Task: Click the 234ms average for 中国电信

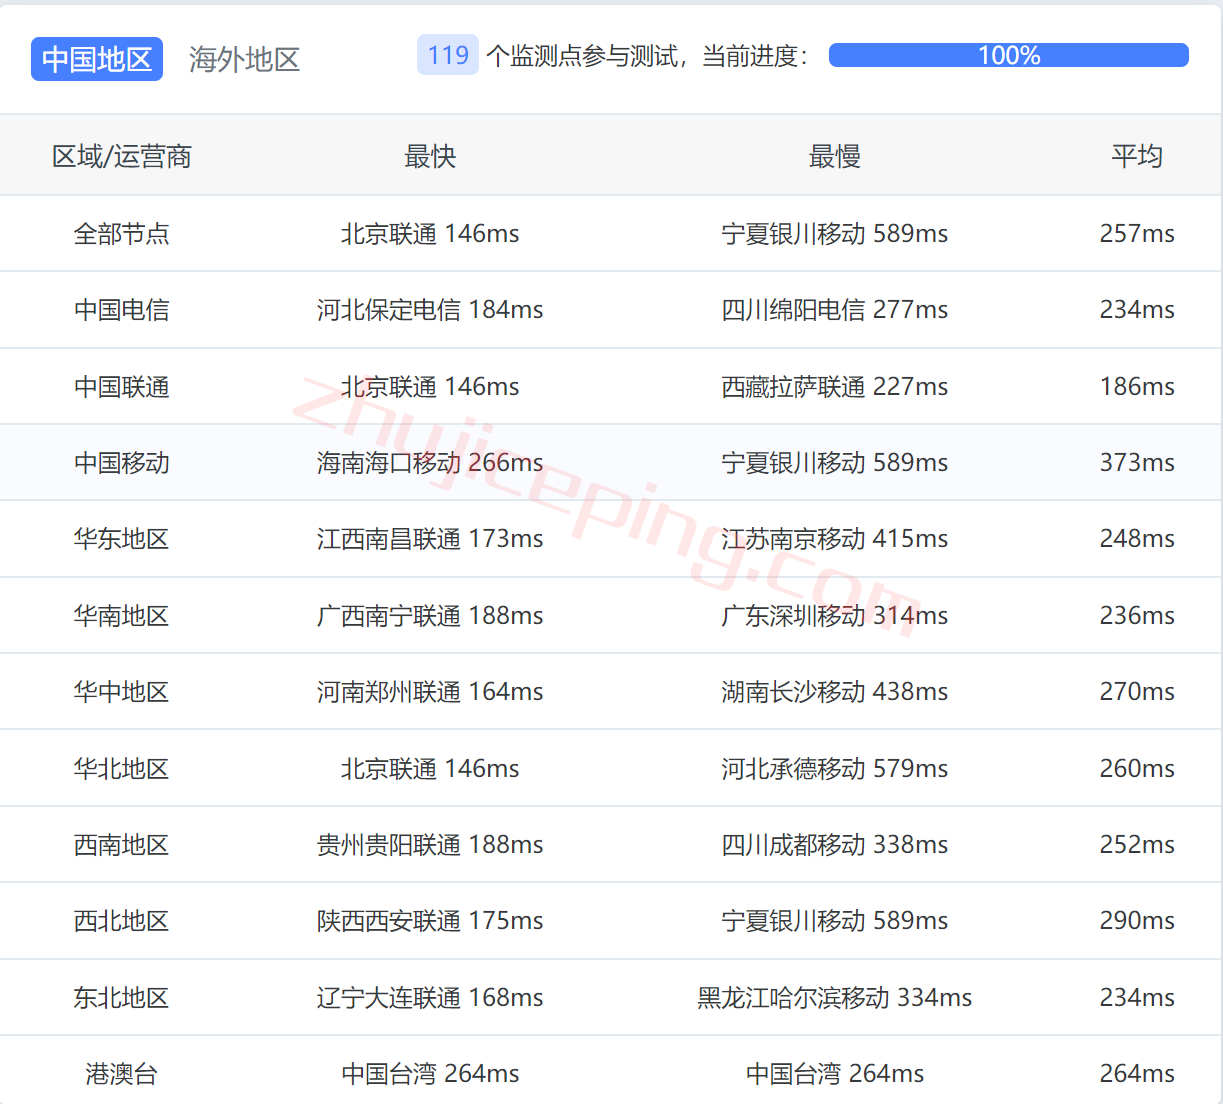Action: click(1137, 310)
